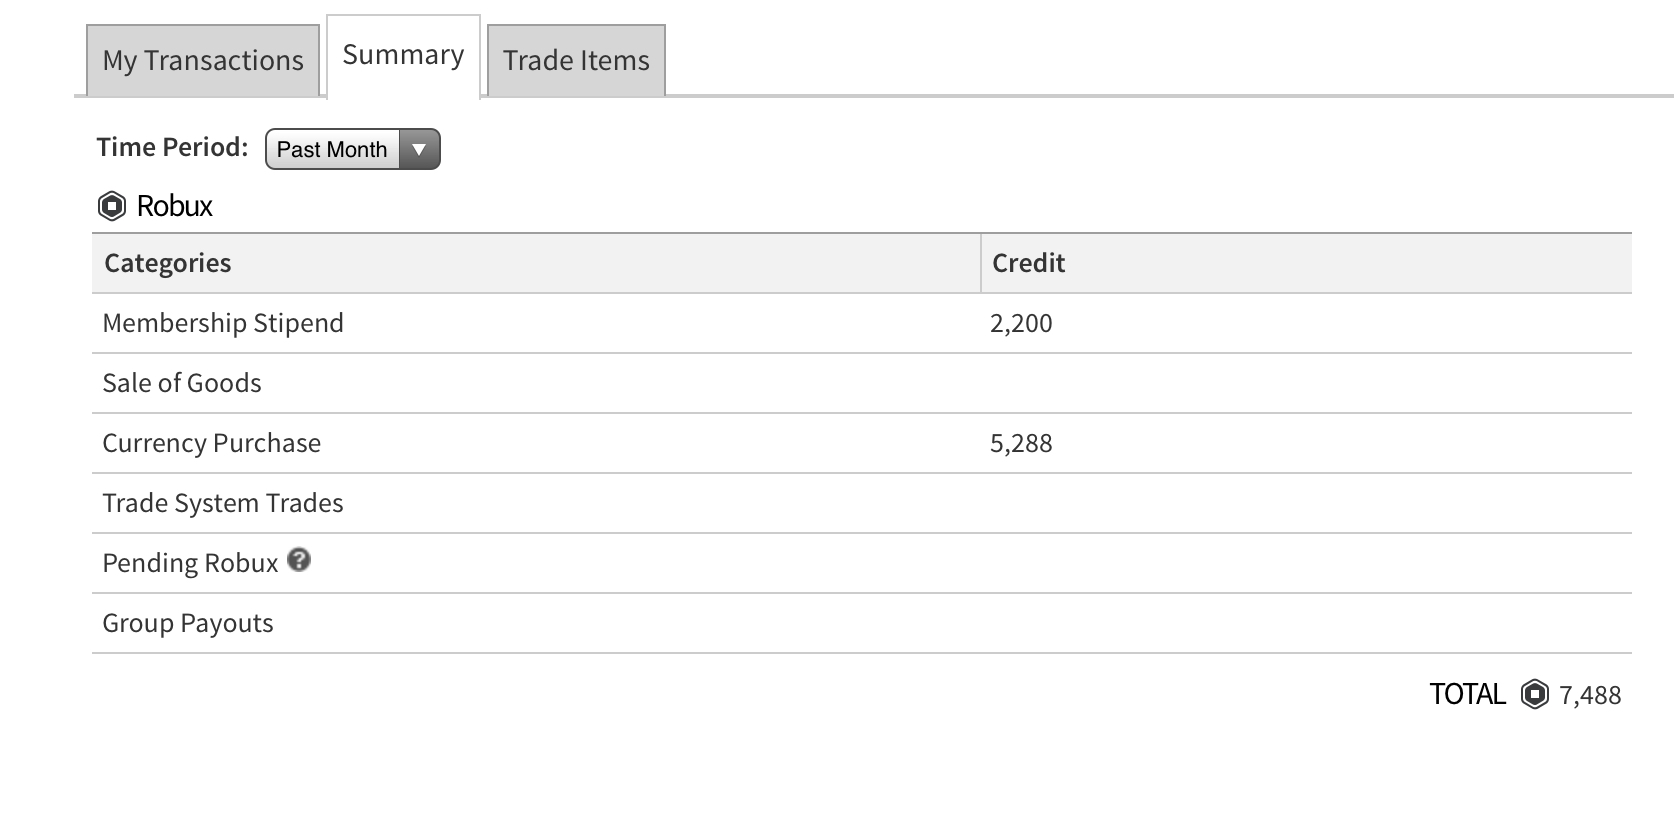Select the Group Payouts row label
Viewport: 1674px width, 823px height.
coord(188,623)
